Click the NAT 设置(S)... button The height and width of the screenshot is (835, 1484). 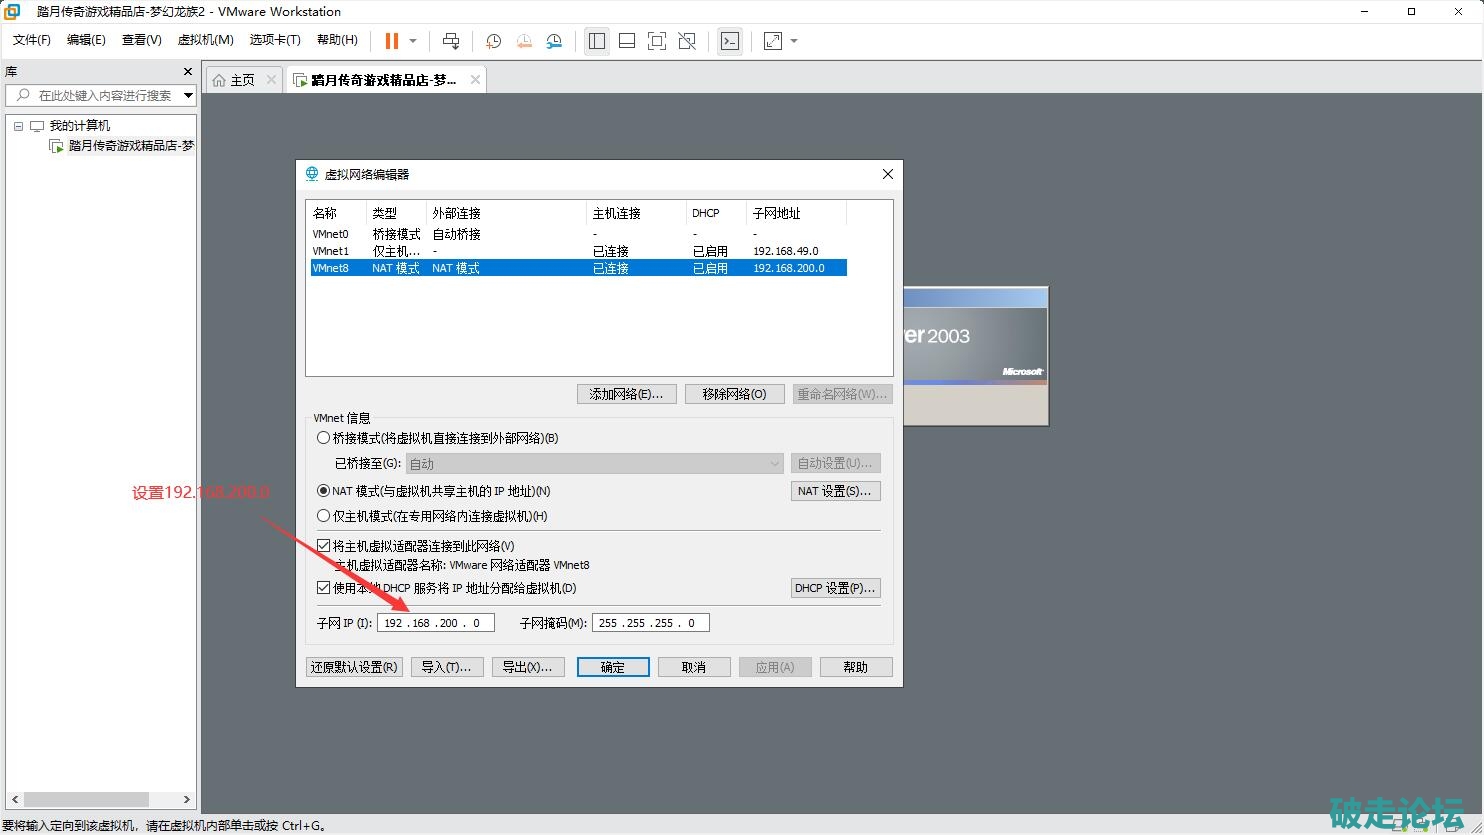pos(834,491)
